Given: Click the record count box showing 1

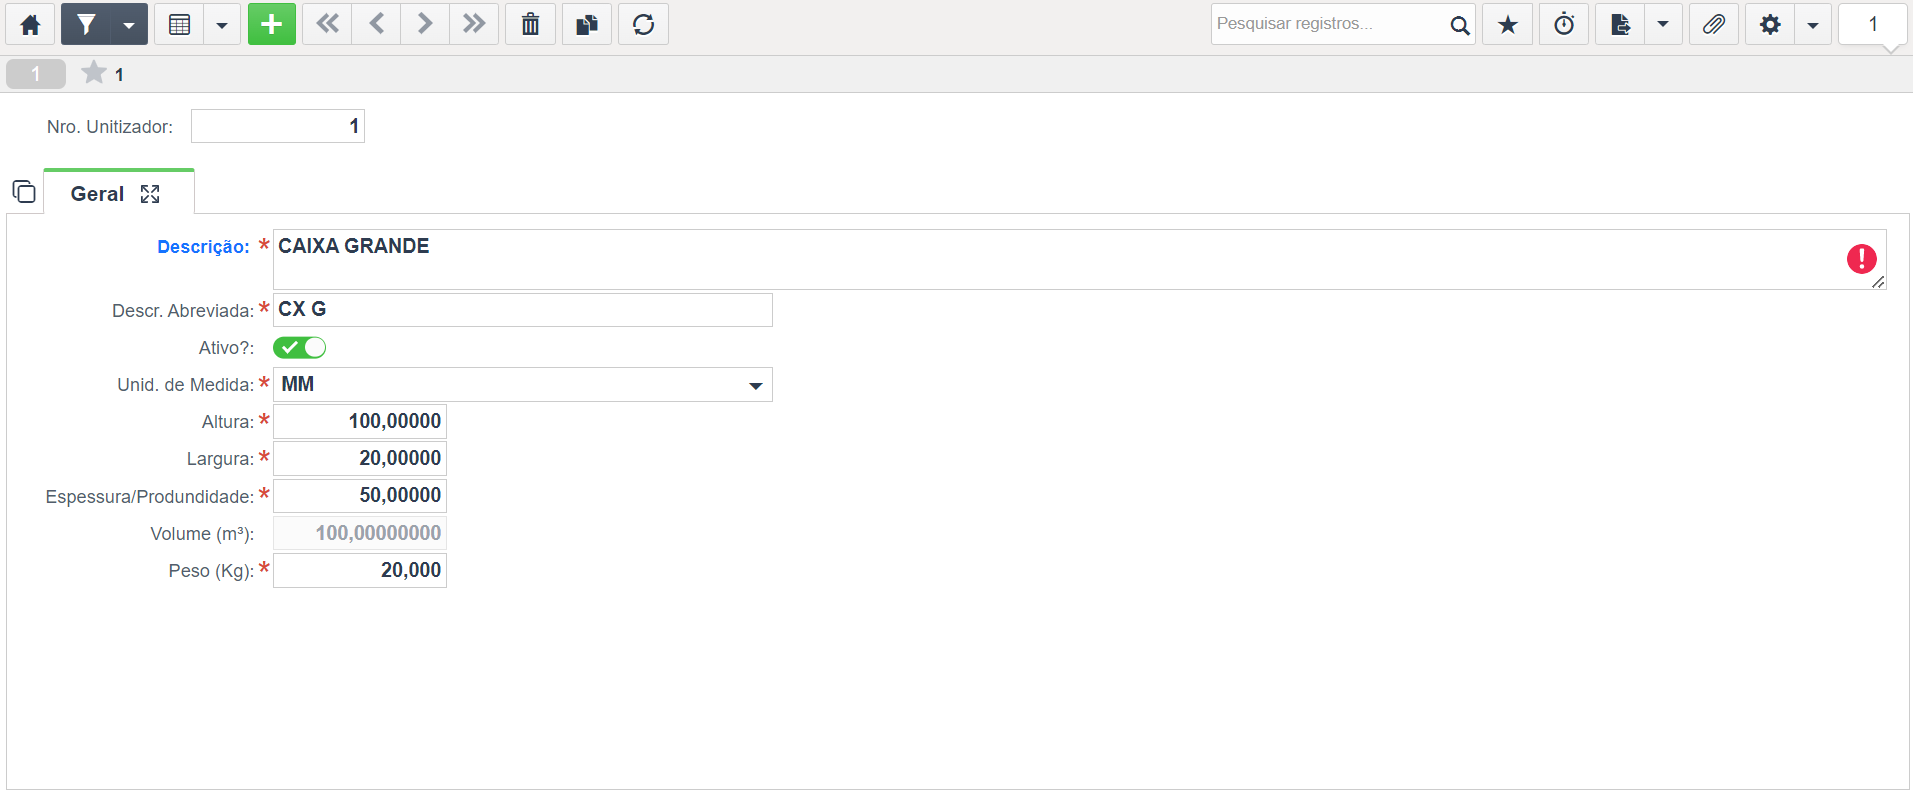Looking at the screenshot, I should pyautogui.click(x=1873, y=24).
